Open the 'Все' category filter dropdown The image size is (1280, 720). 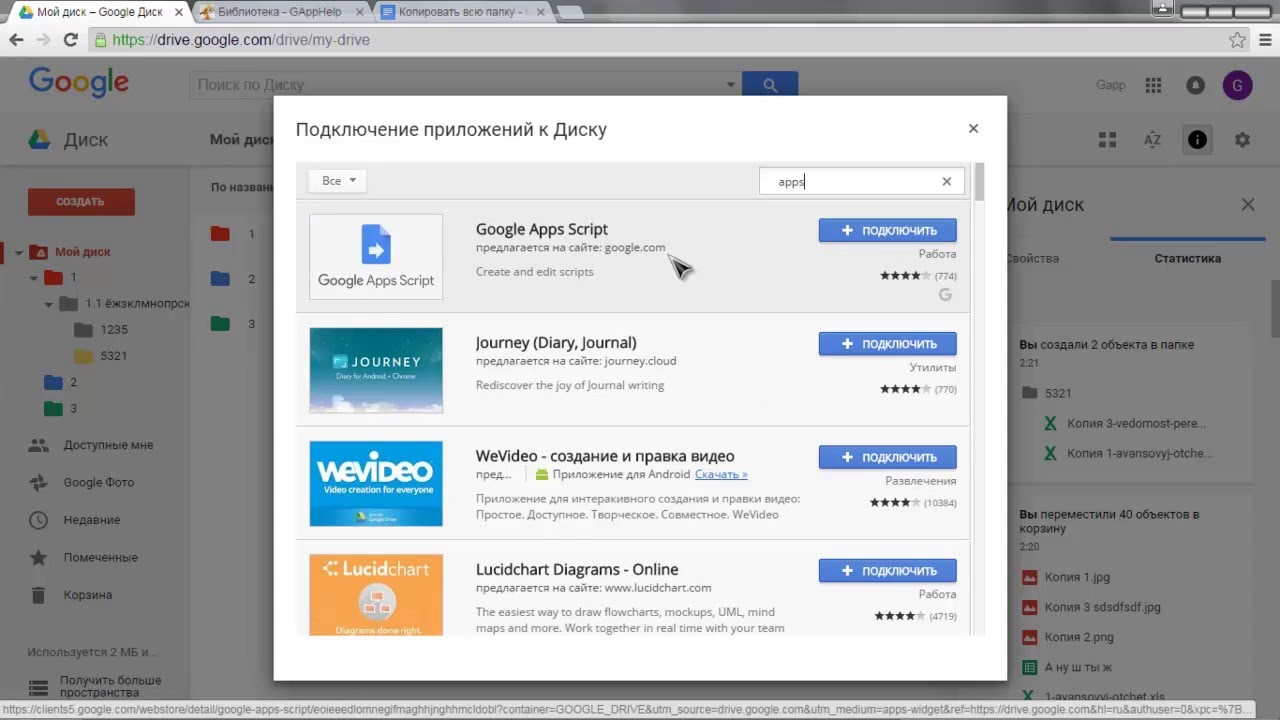tap(338, 181)
